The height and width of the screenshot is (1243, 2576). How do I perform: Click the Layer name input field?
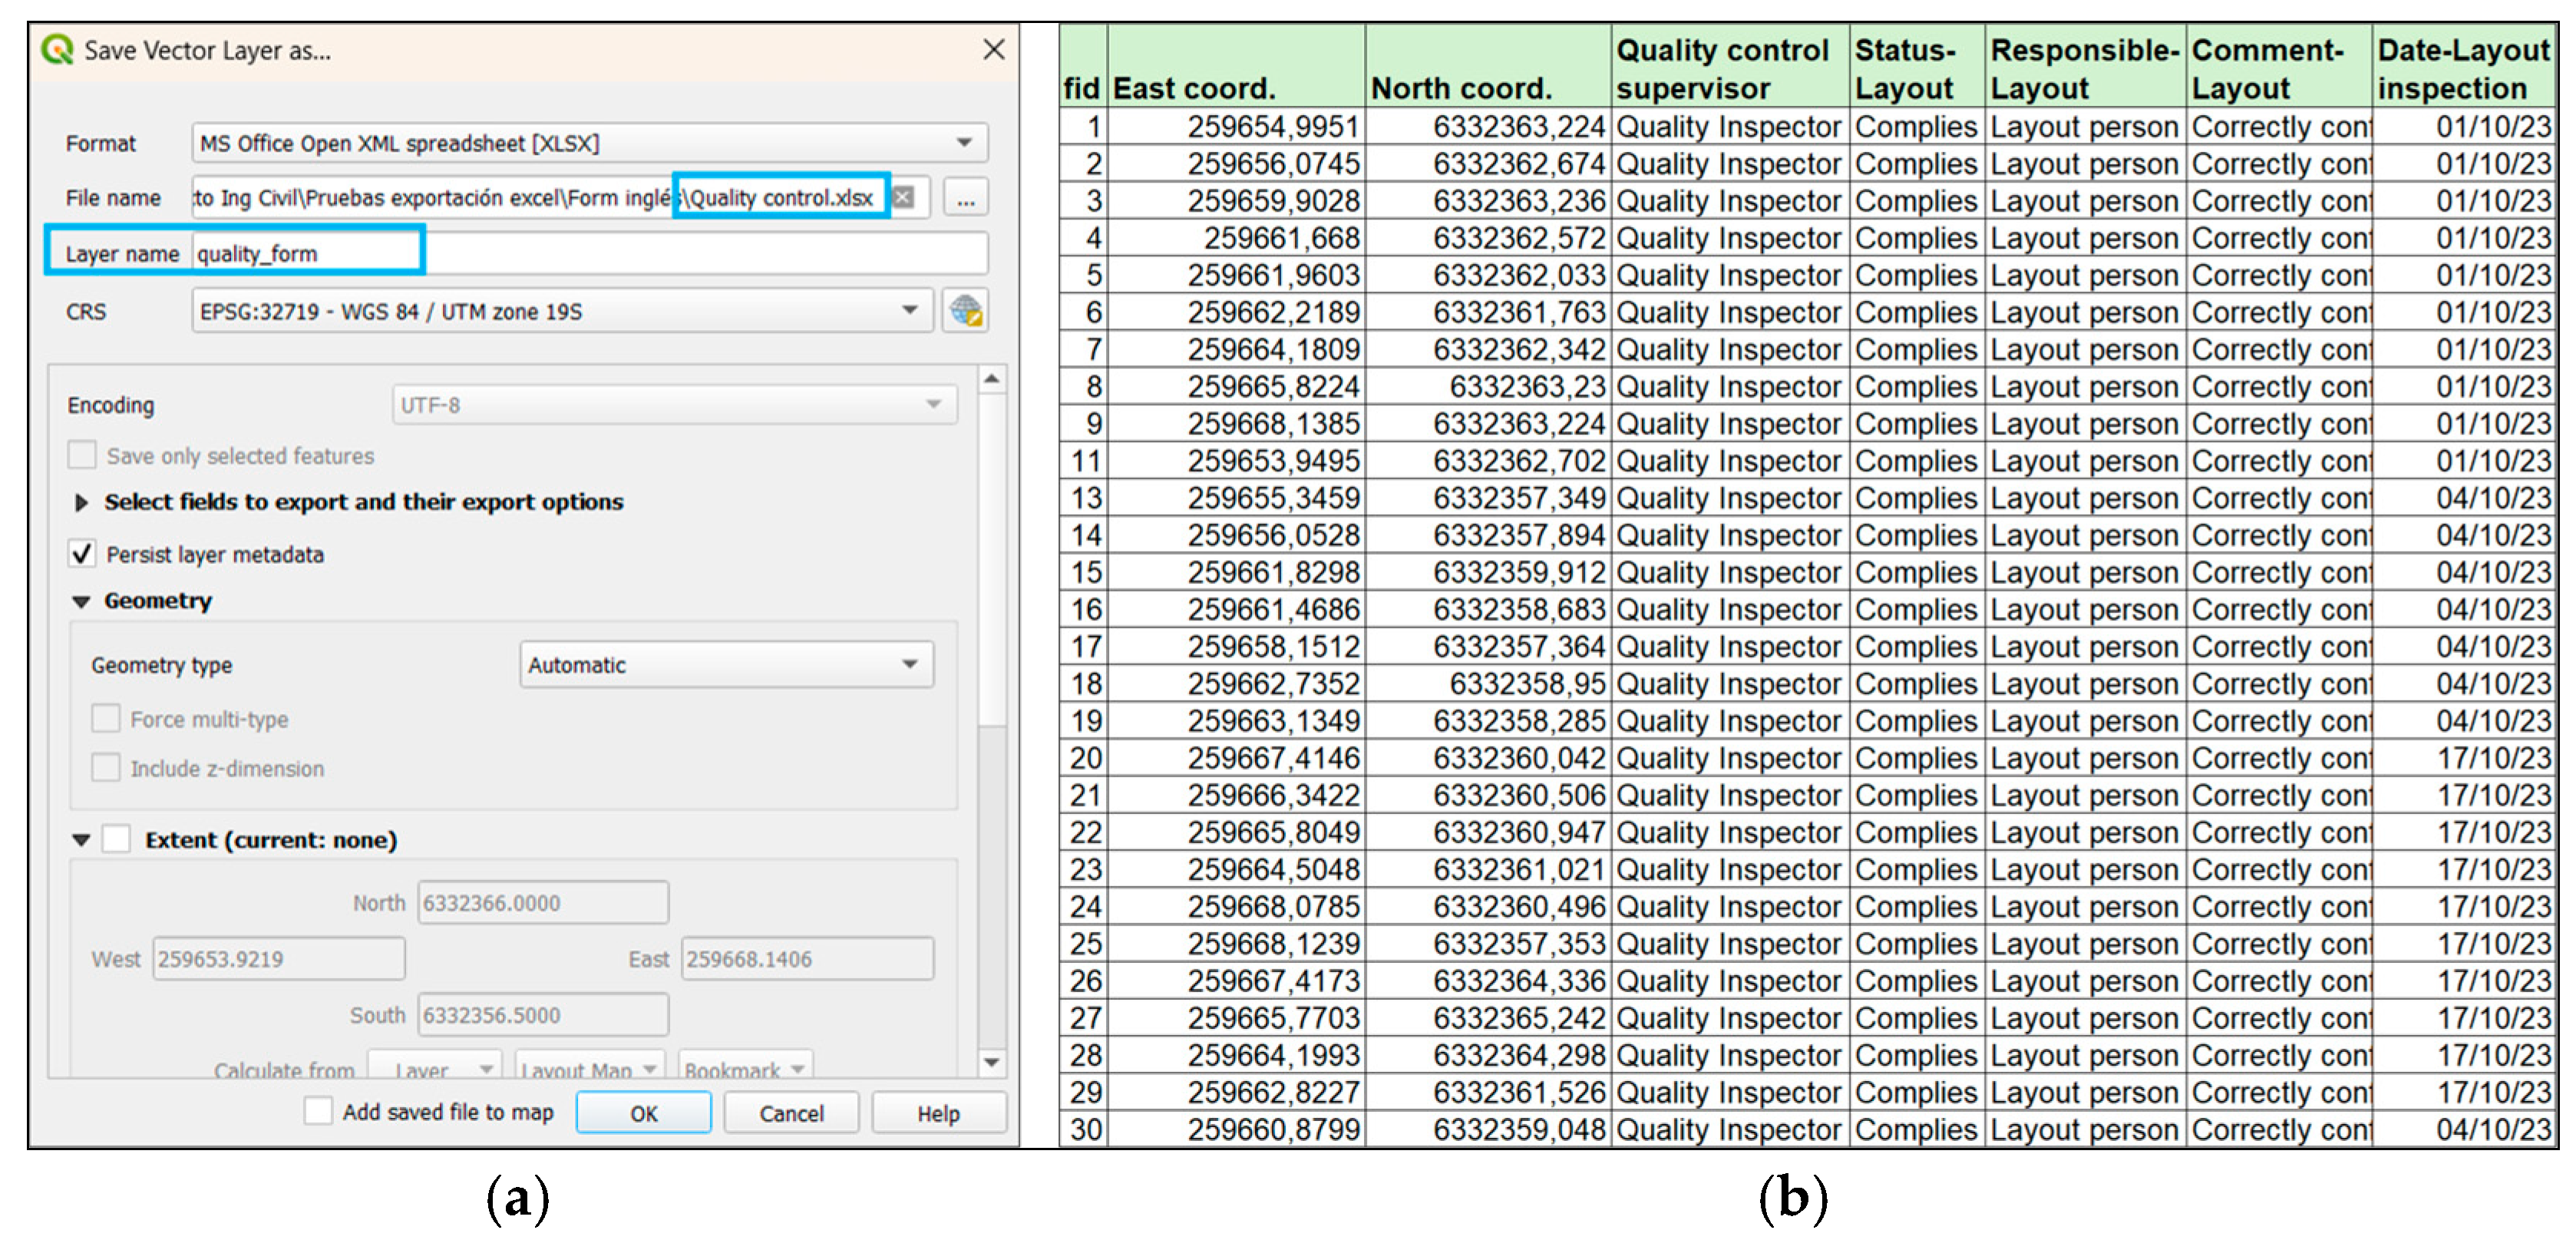[590, 254]
